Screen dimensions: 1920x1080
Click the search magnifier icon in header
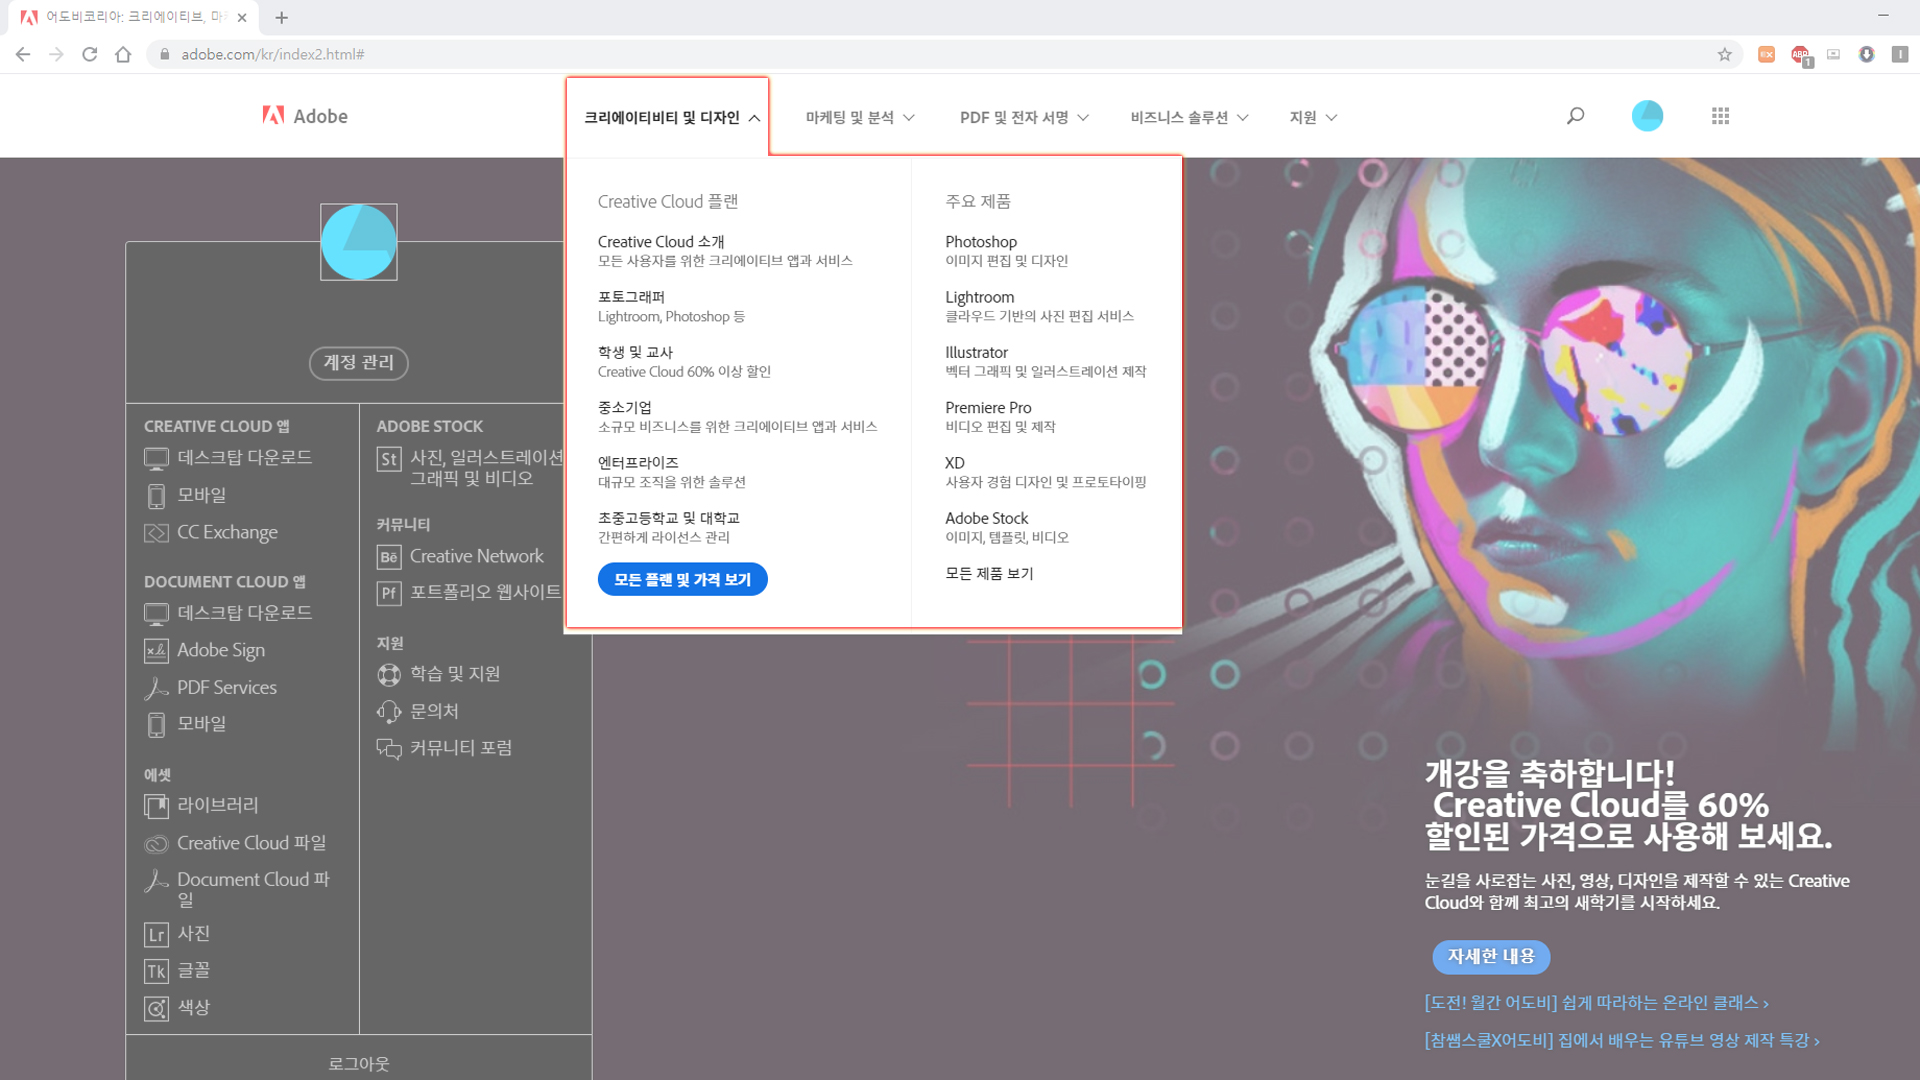(1575, 116)
